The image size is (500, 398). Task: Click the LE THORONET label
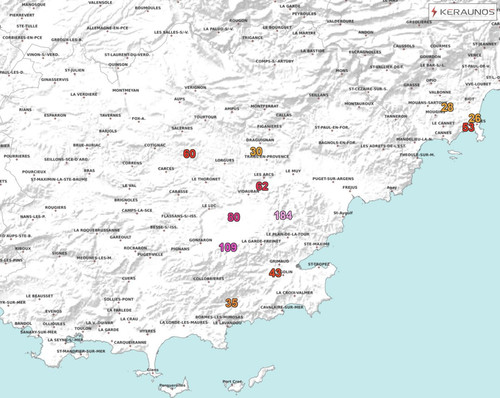pyautogui.click(x=206, y=179)
